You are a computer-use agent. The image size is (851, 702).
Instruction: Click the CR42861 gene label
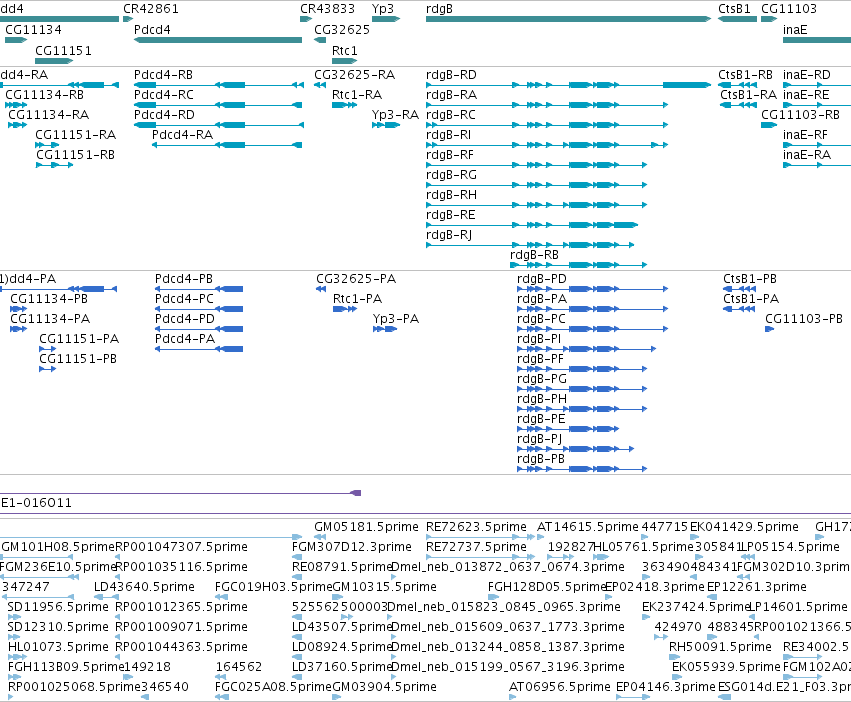[151, 9]
